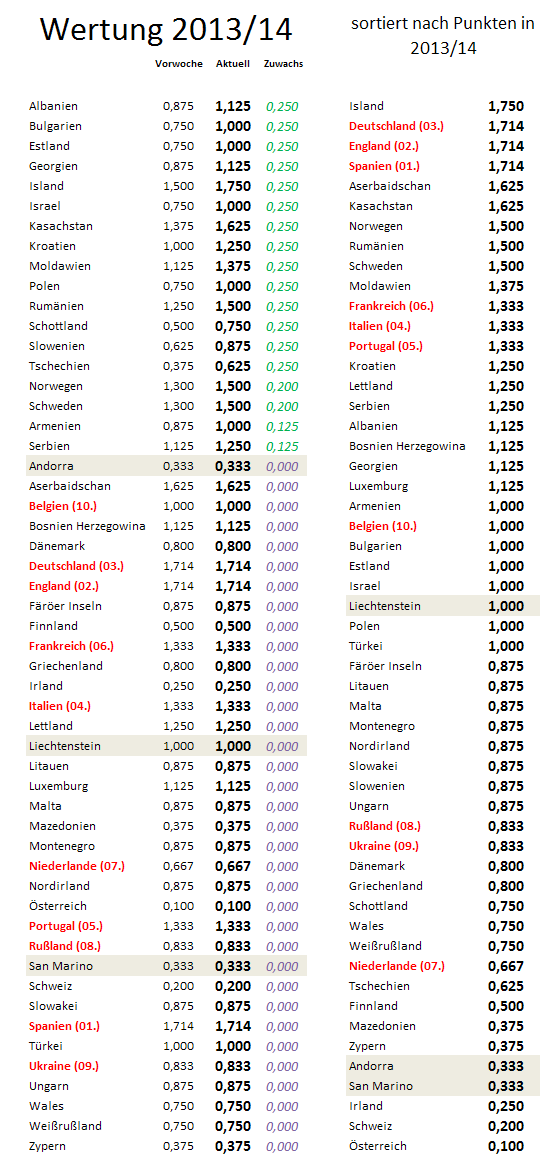
Task: Click Kasachstan's Aktuell value 1,625
Action: tap(233, 226)
